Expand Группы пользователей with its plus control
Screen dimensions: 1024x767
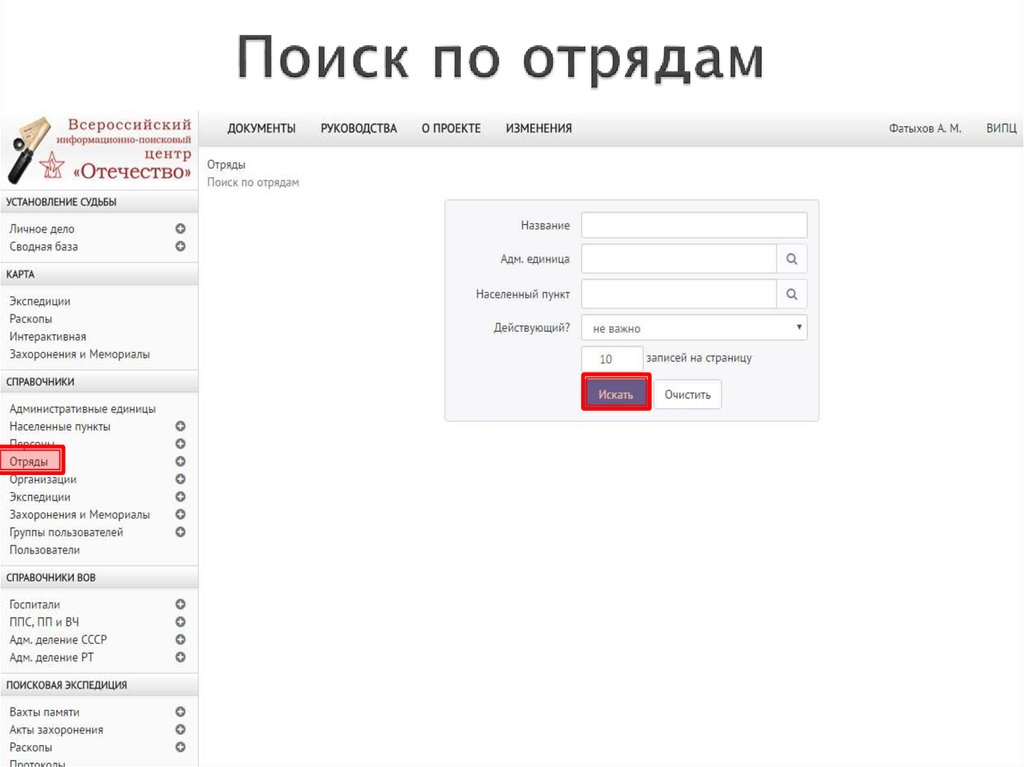coord(181,532)
